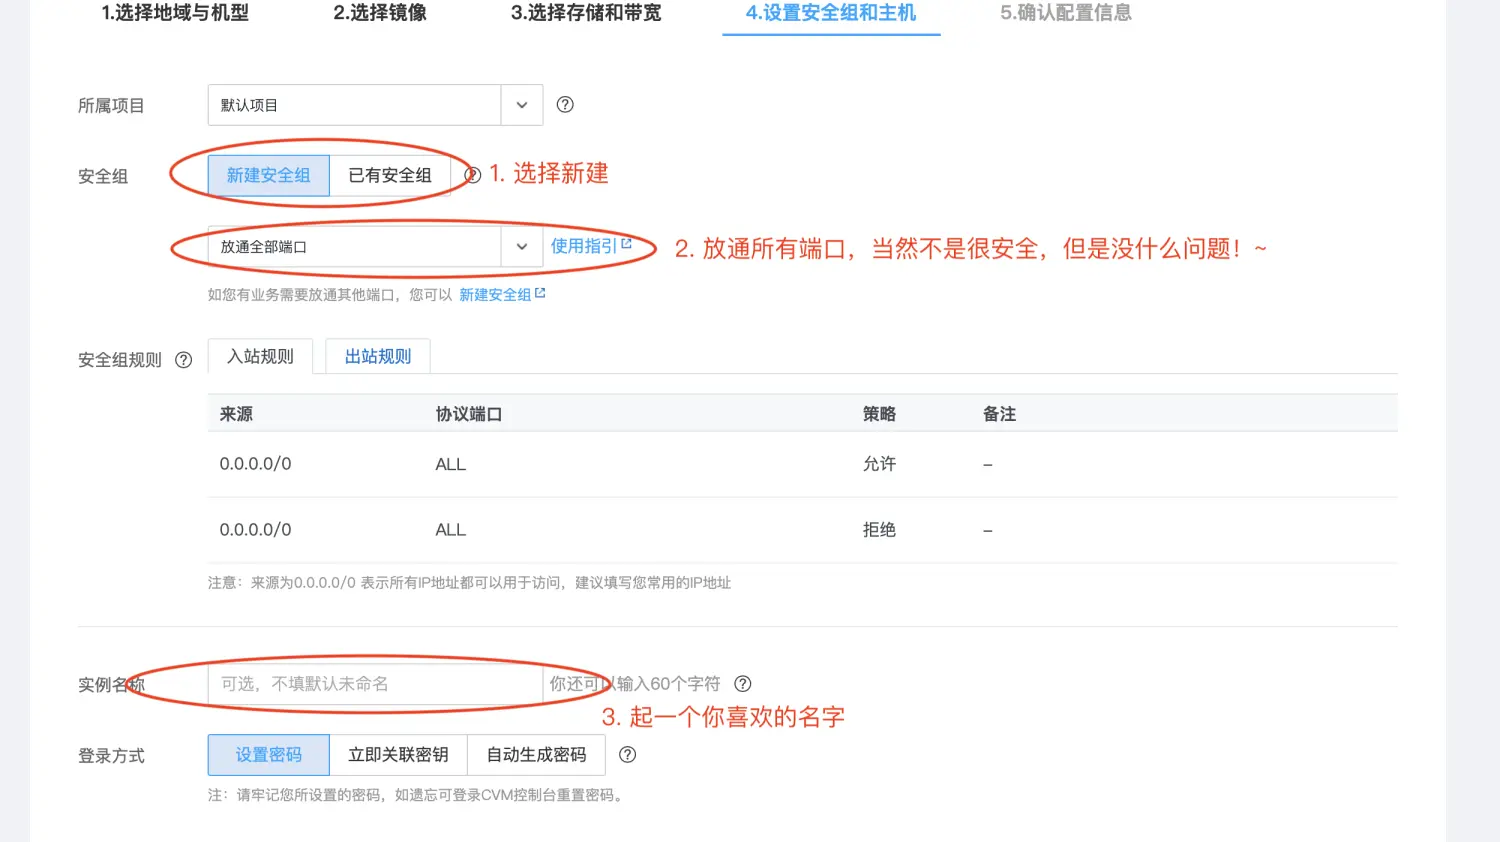Go to step 3.选择存储和带宽

point(586,13)
